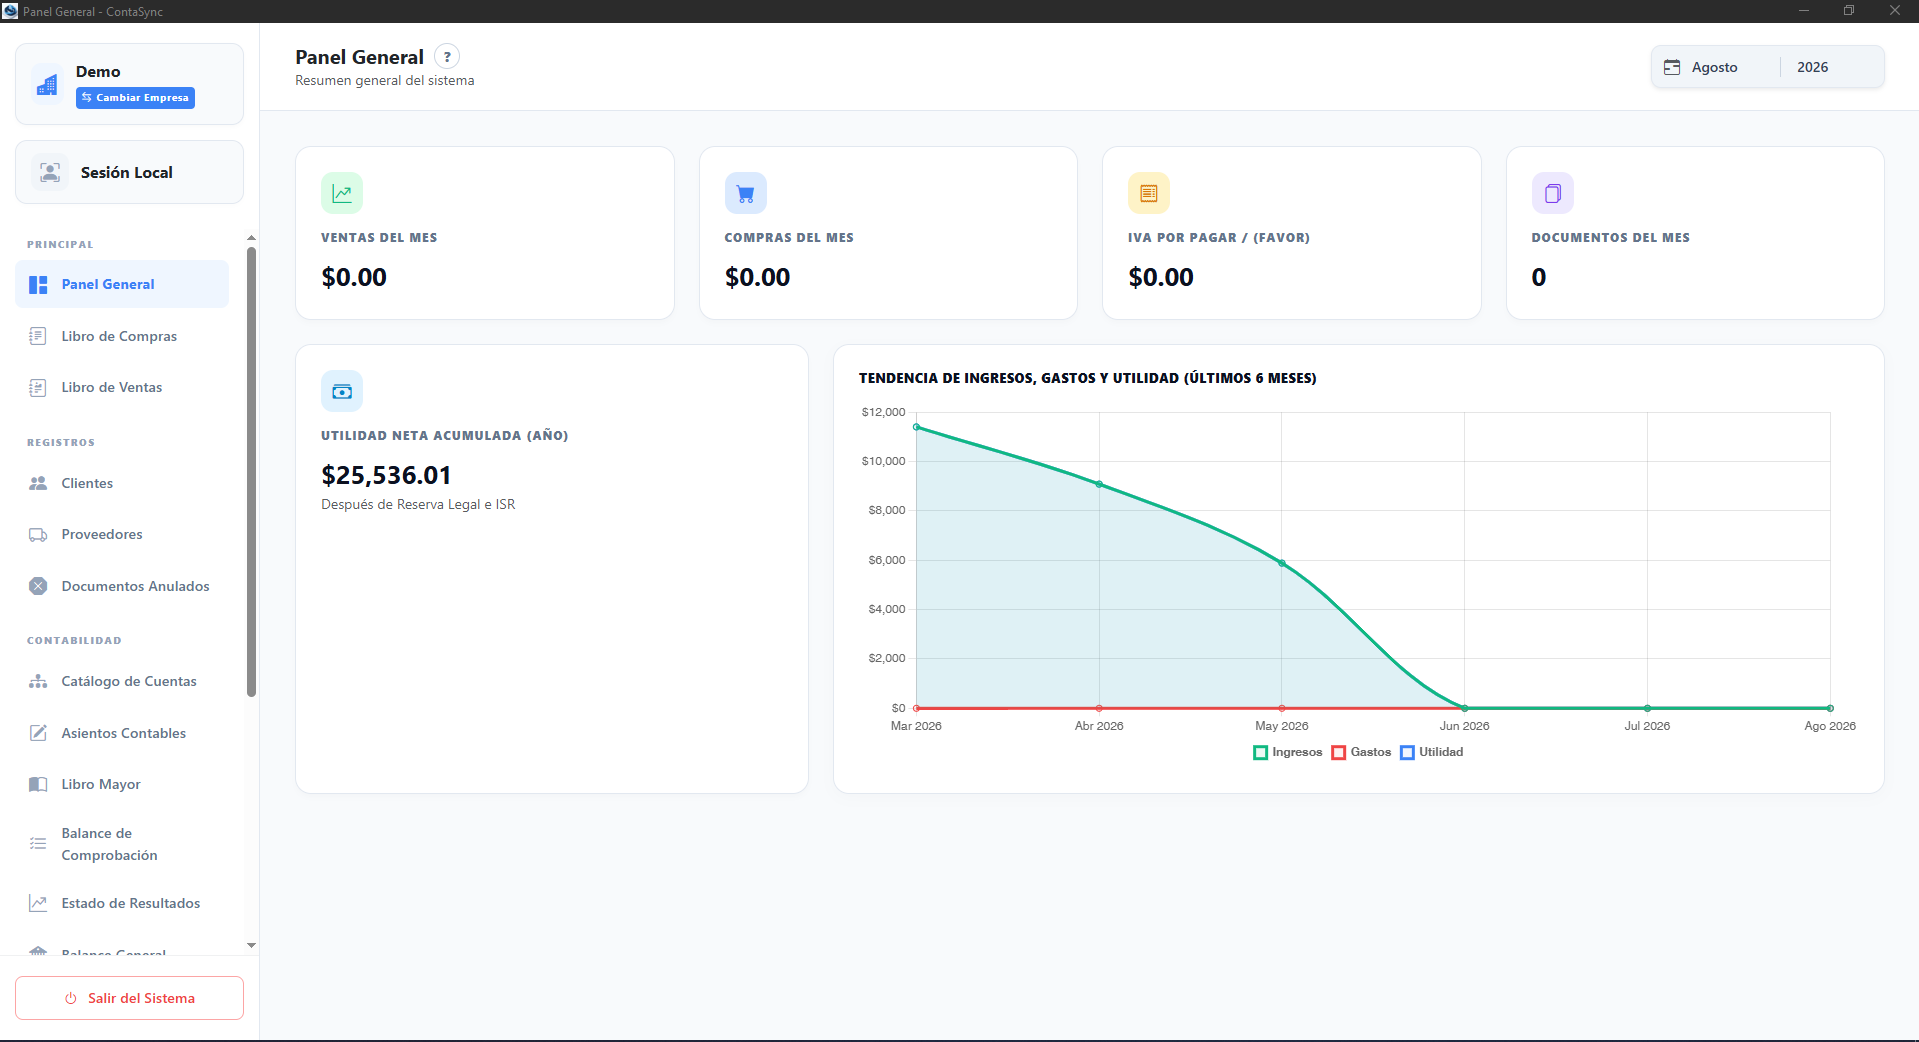Click the Sesión Local user icon
This screenshot has width=1919, height=1042.
point(49,172)
